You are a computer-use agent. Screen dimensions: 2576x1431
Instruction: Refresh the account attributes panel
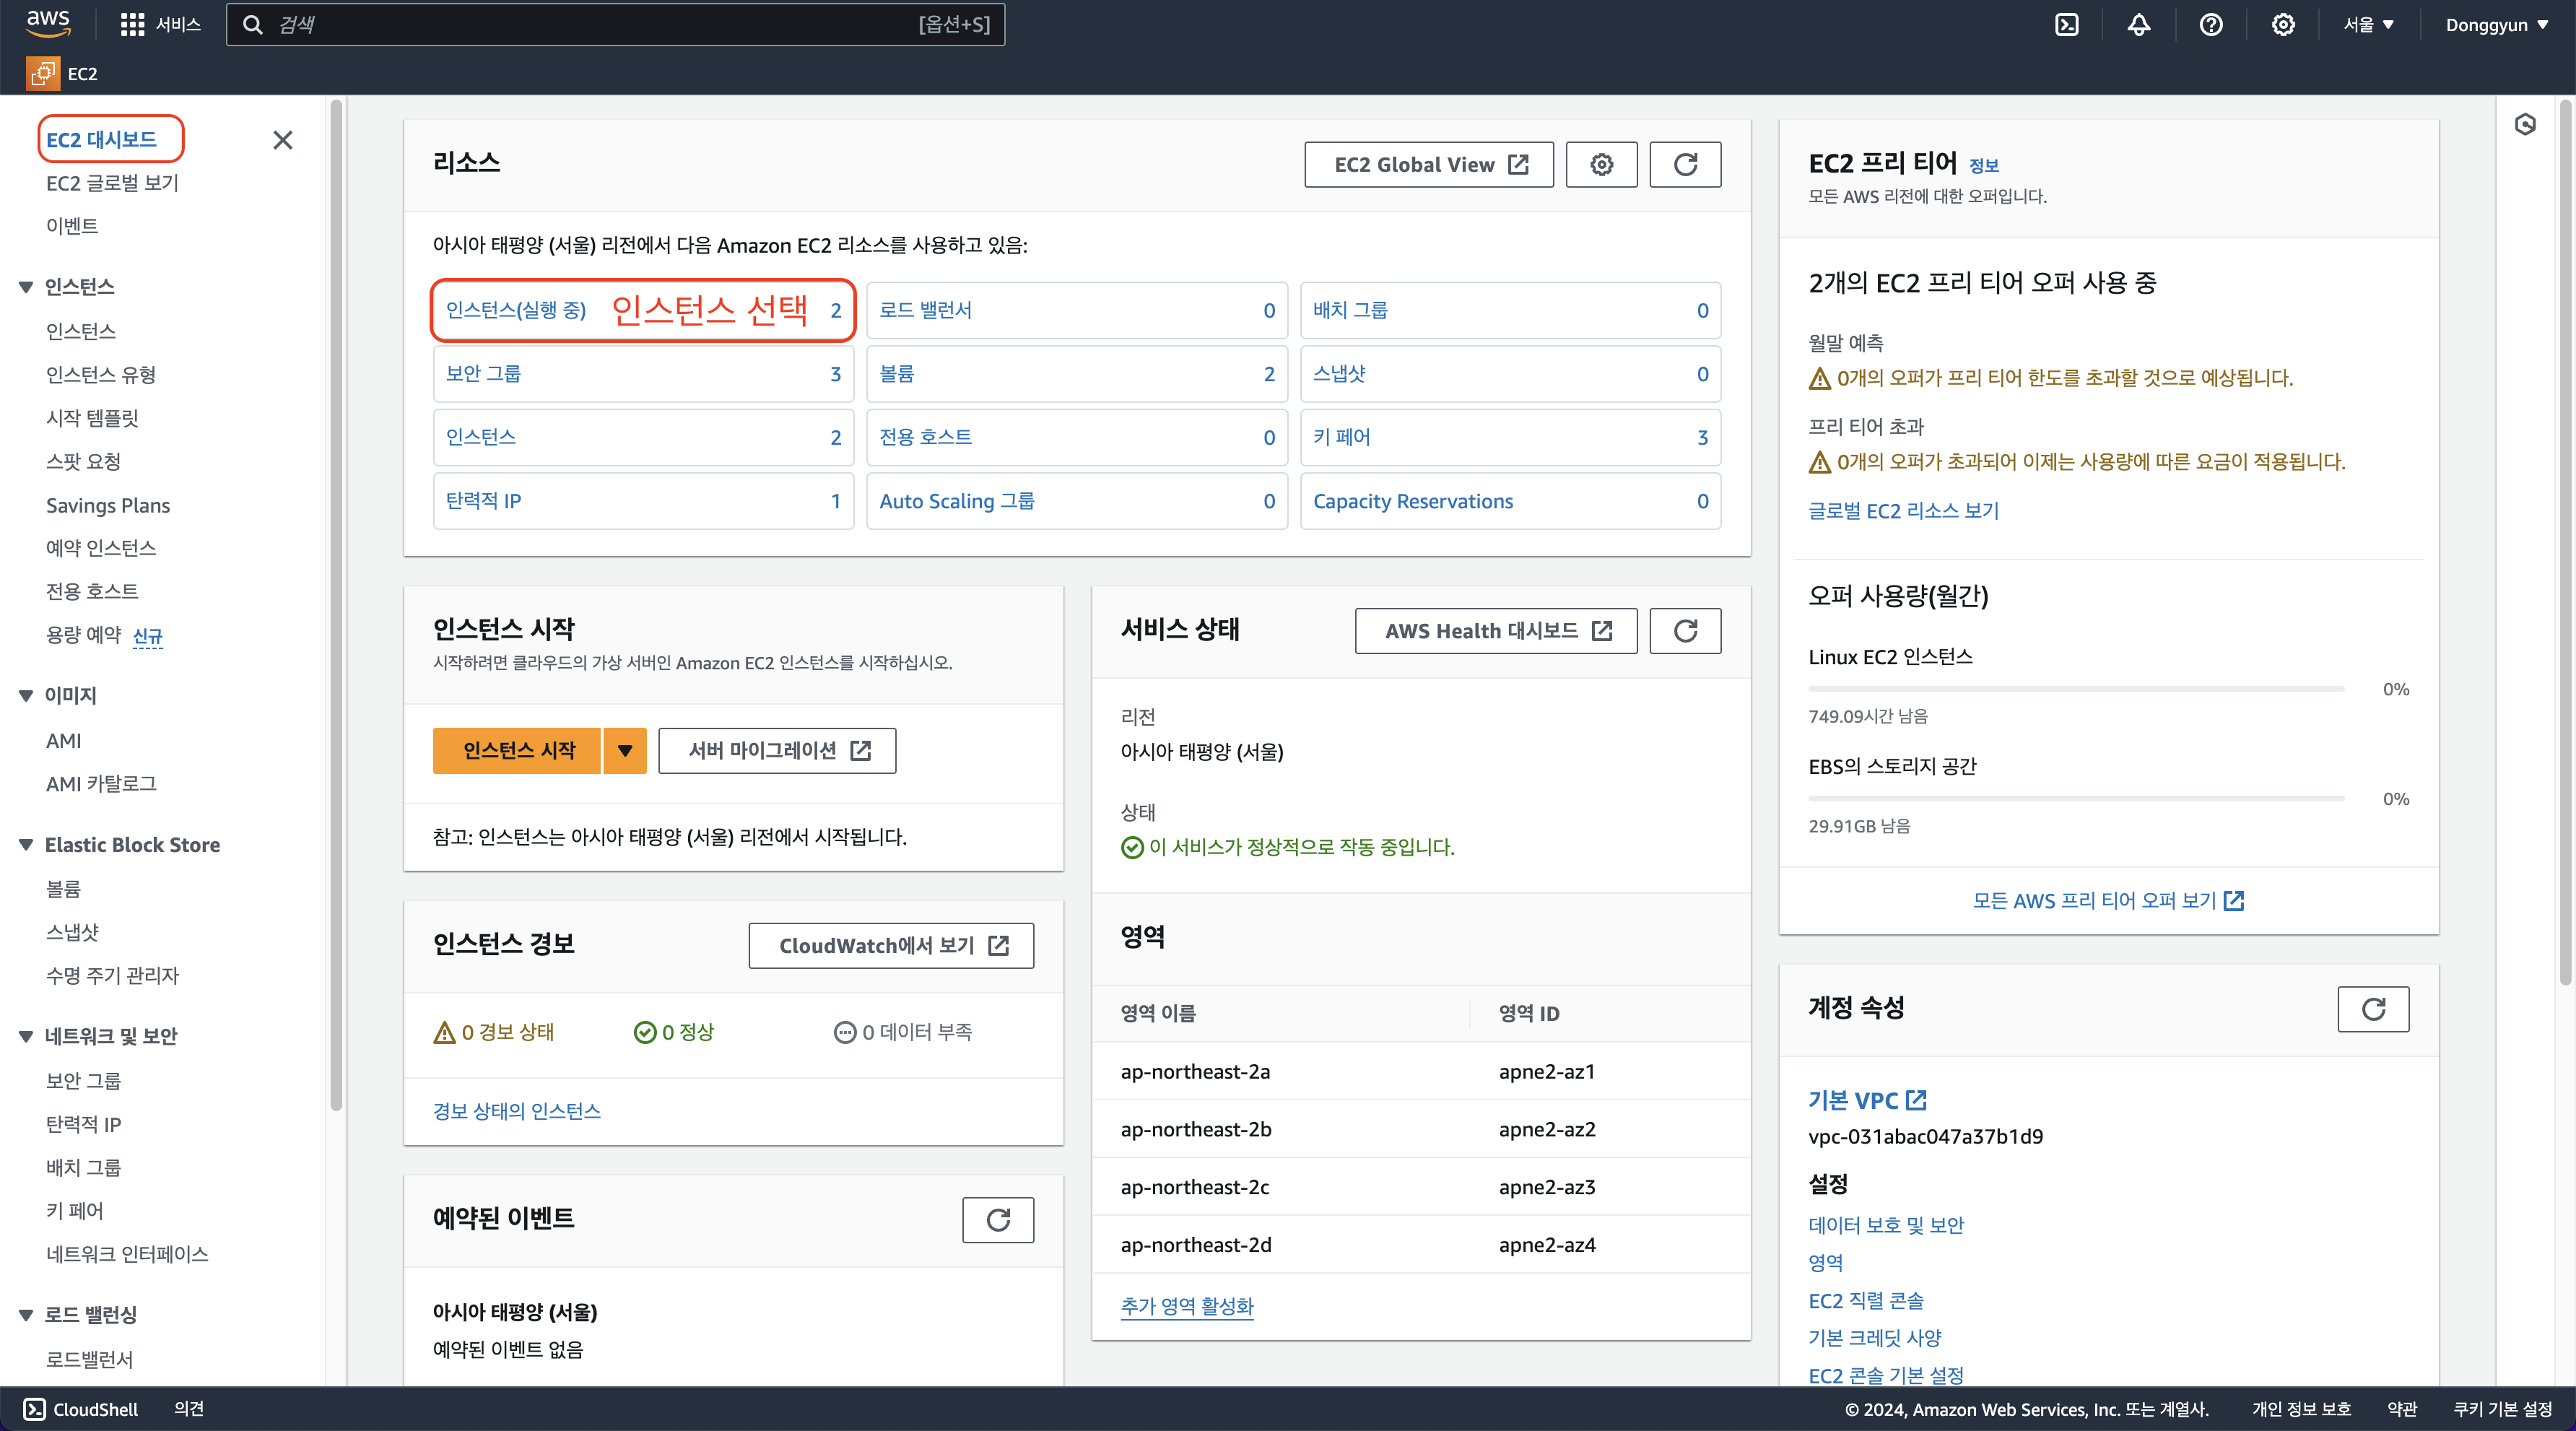point(2373,1009)
